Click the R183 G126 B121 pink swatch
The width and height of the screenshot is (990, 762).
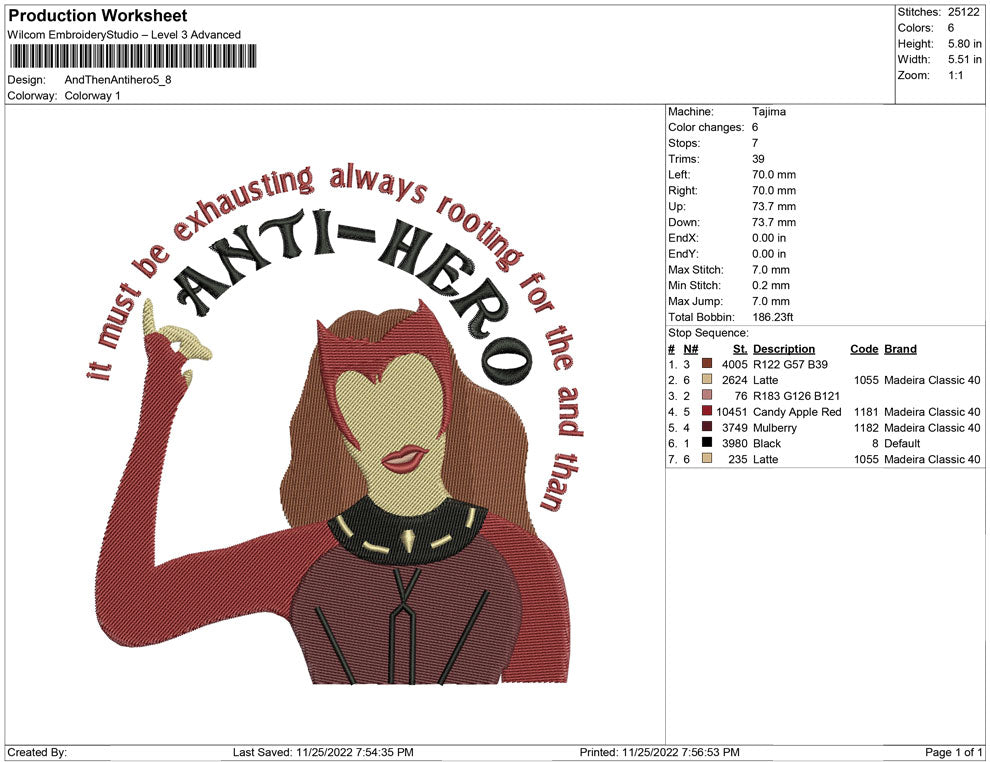coord(707,395)
